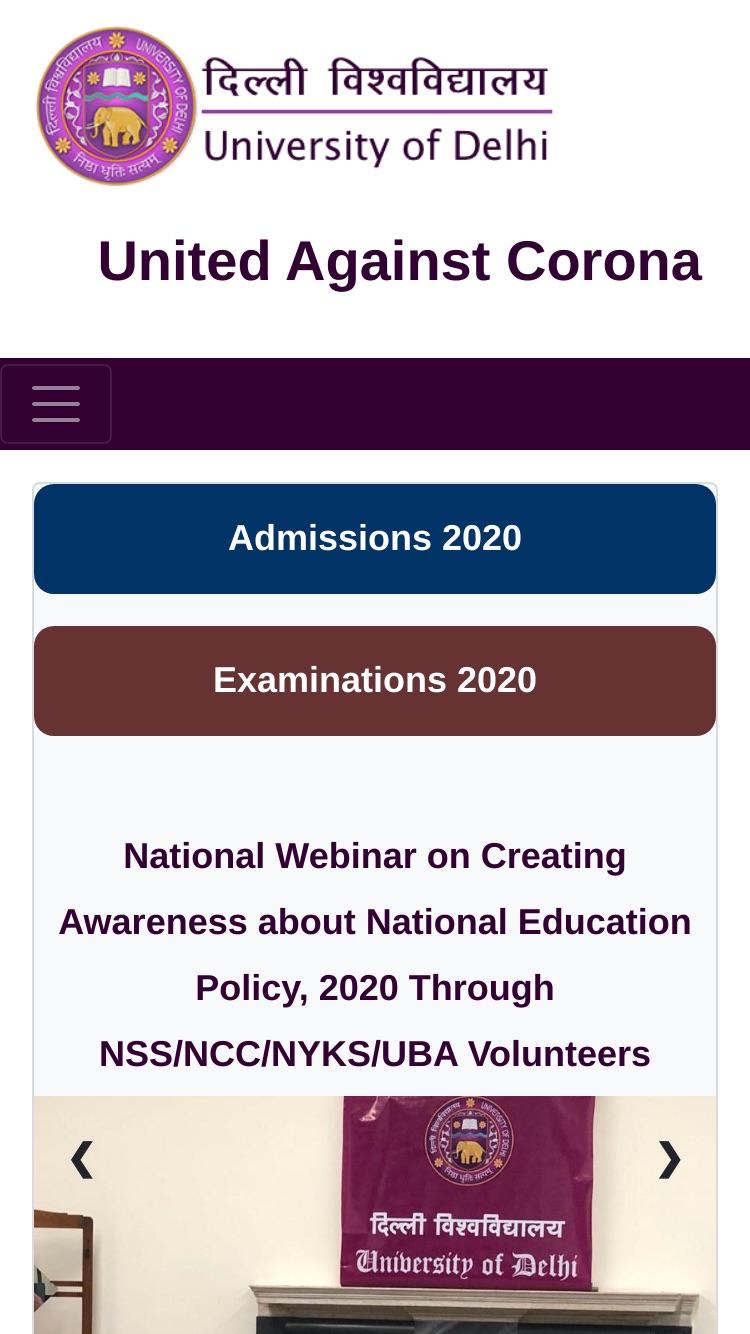Click the 'Policy, 2020 Through' text line

point(375,989)
